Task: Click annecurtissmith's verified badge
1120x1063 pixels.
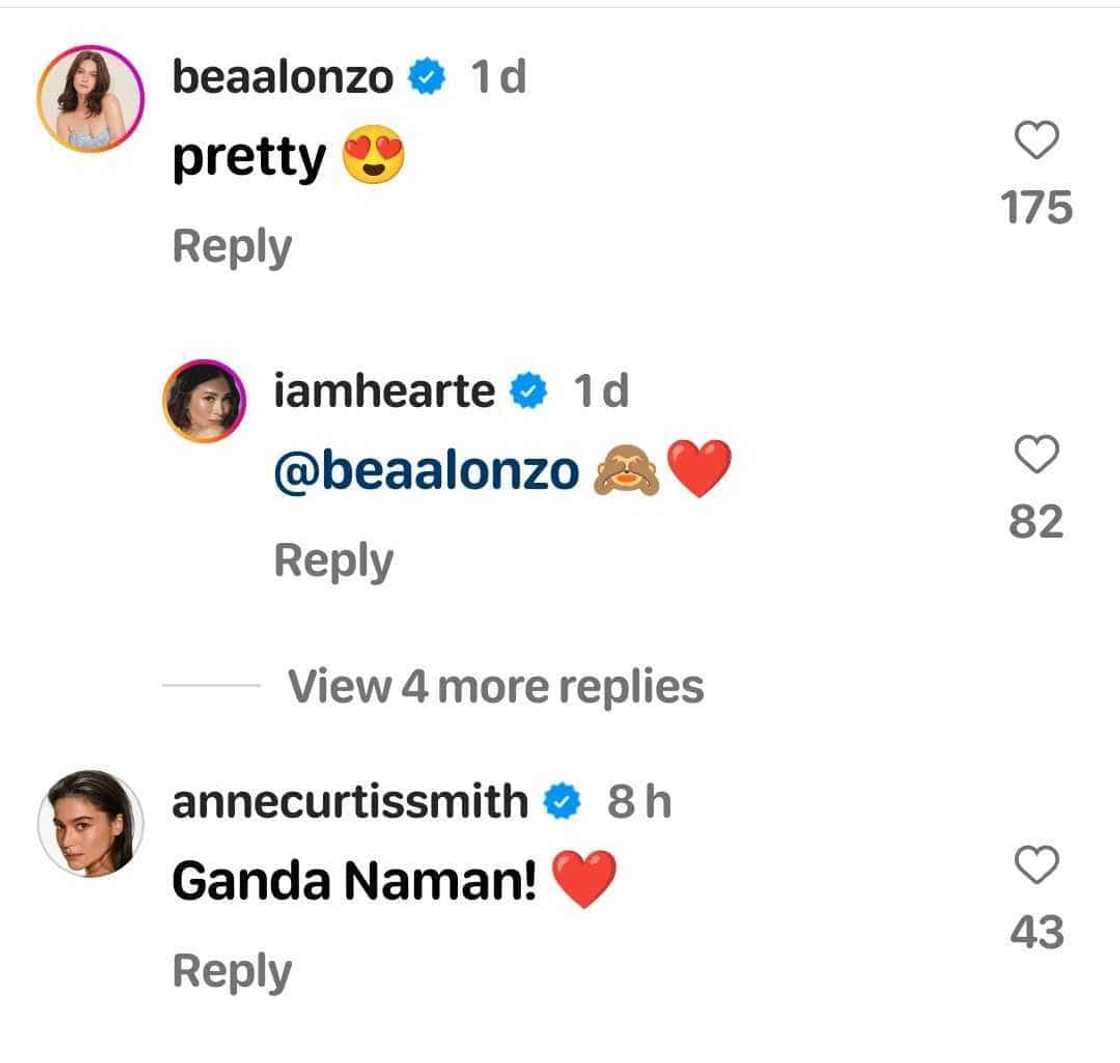Action: [x=564, y=803]
